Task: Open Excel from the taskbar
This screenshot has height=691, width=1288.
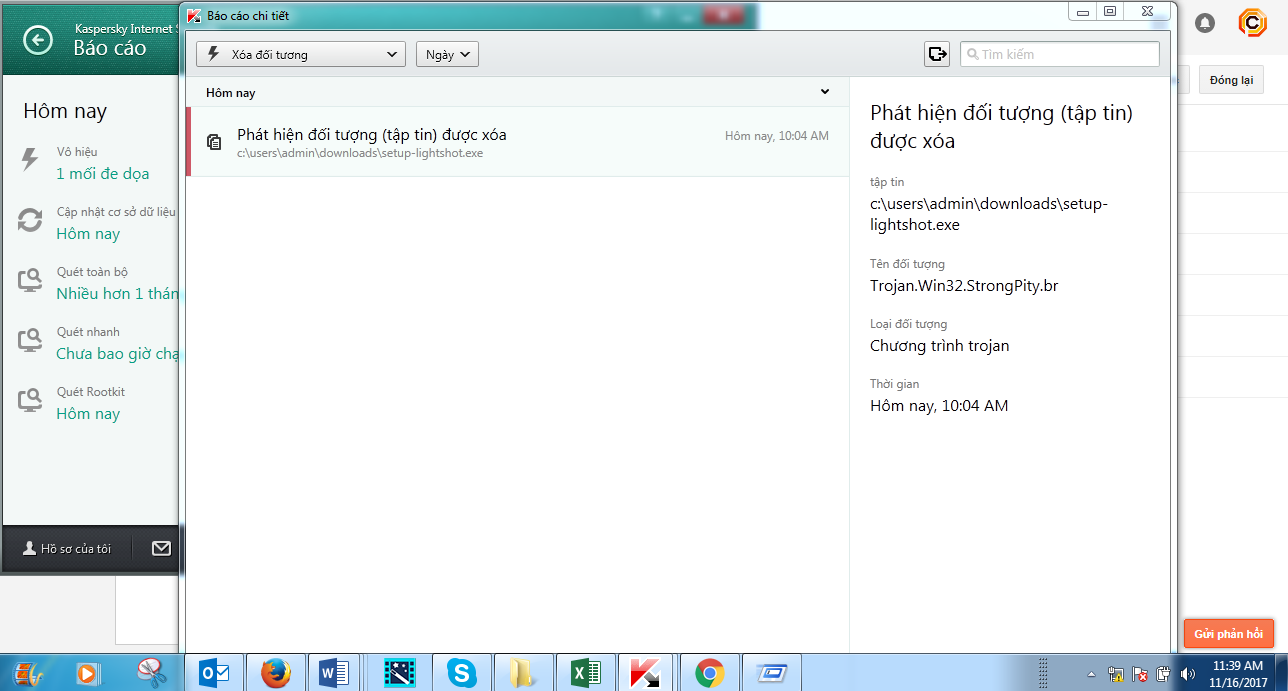Action: (585, 673)
